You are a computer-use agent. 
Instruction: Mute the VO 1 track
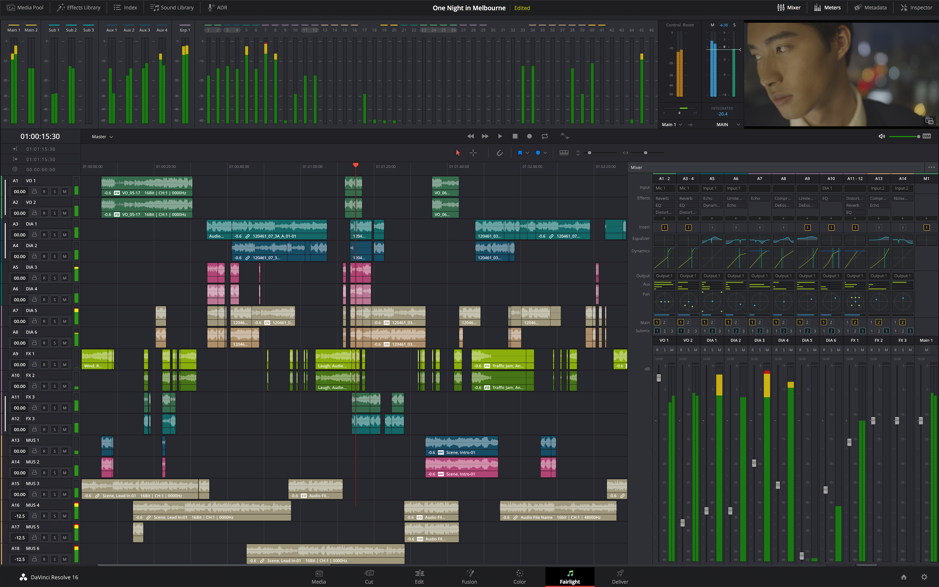pyautogui.click(x=64, y=192)
